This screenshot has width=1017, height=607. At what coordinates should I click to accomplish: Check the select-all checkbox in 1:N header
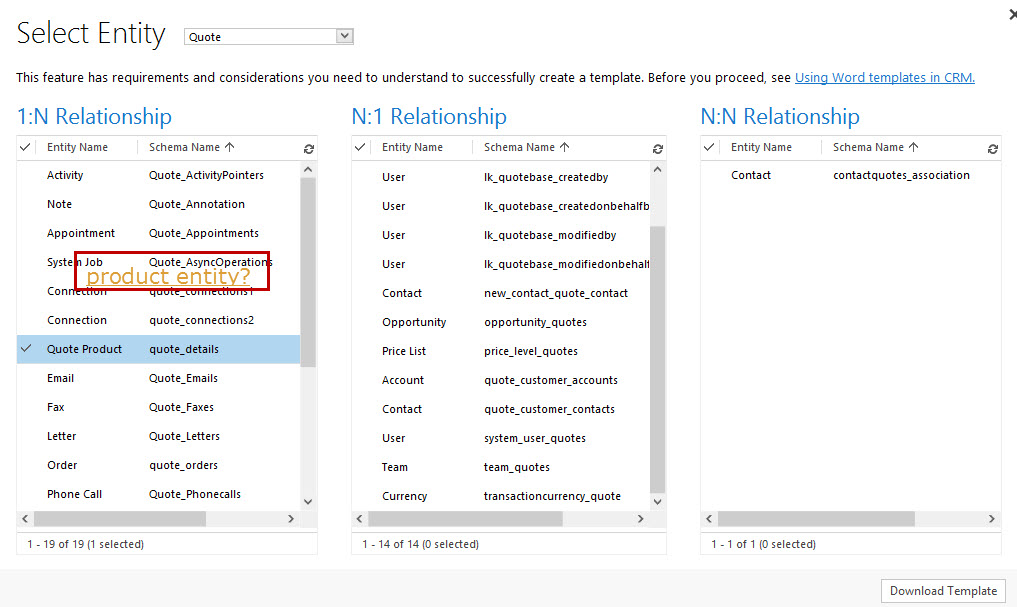(x=25, y=147)
